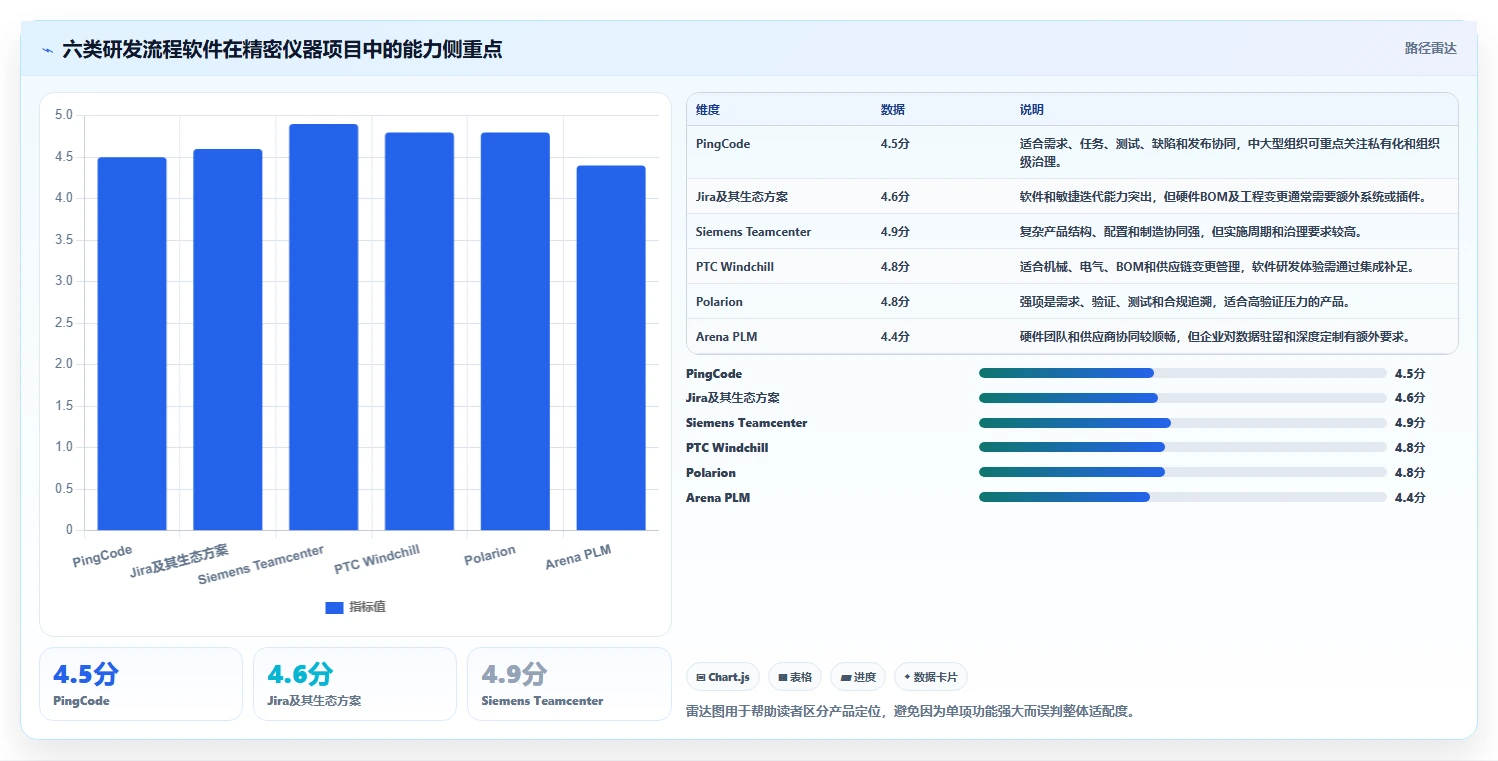Click the PTC Windchill progress bar
The width and height of the screenshot is (1498, 761).
coord(1183,448)
